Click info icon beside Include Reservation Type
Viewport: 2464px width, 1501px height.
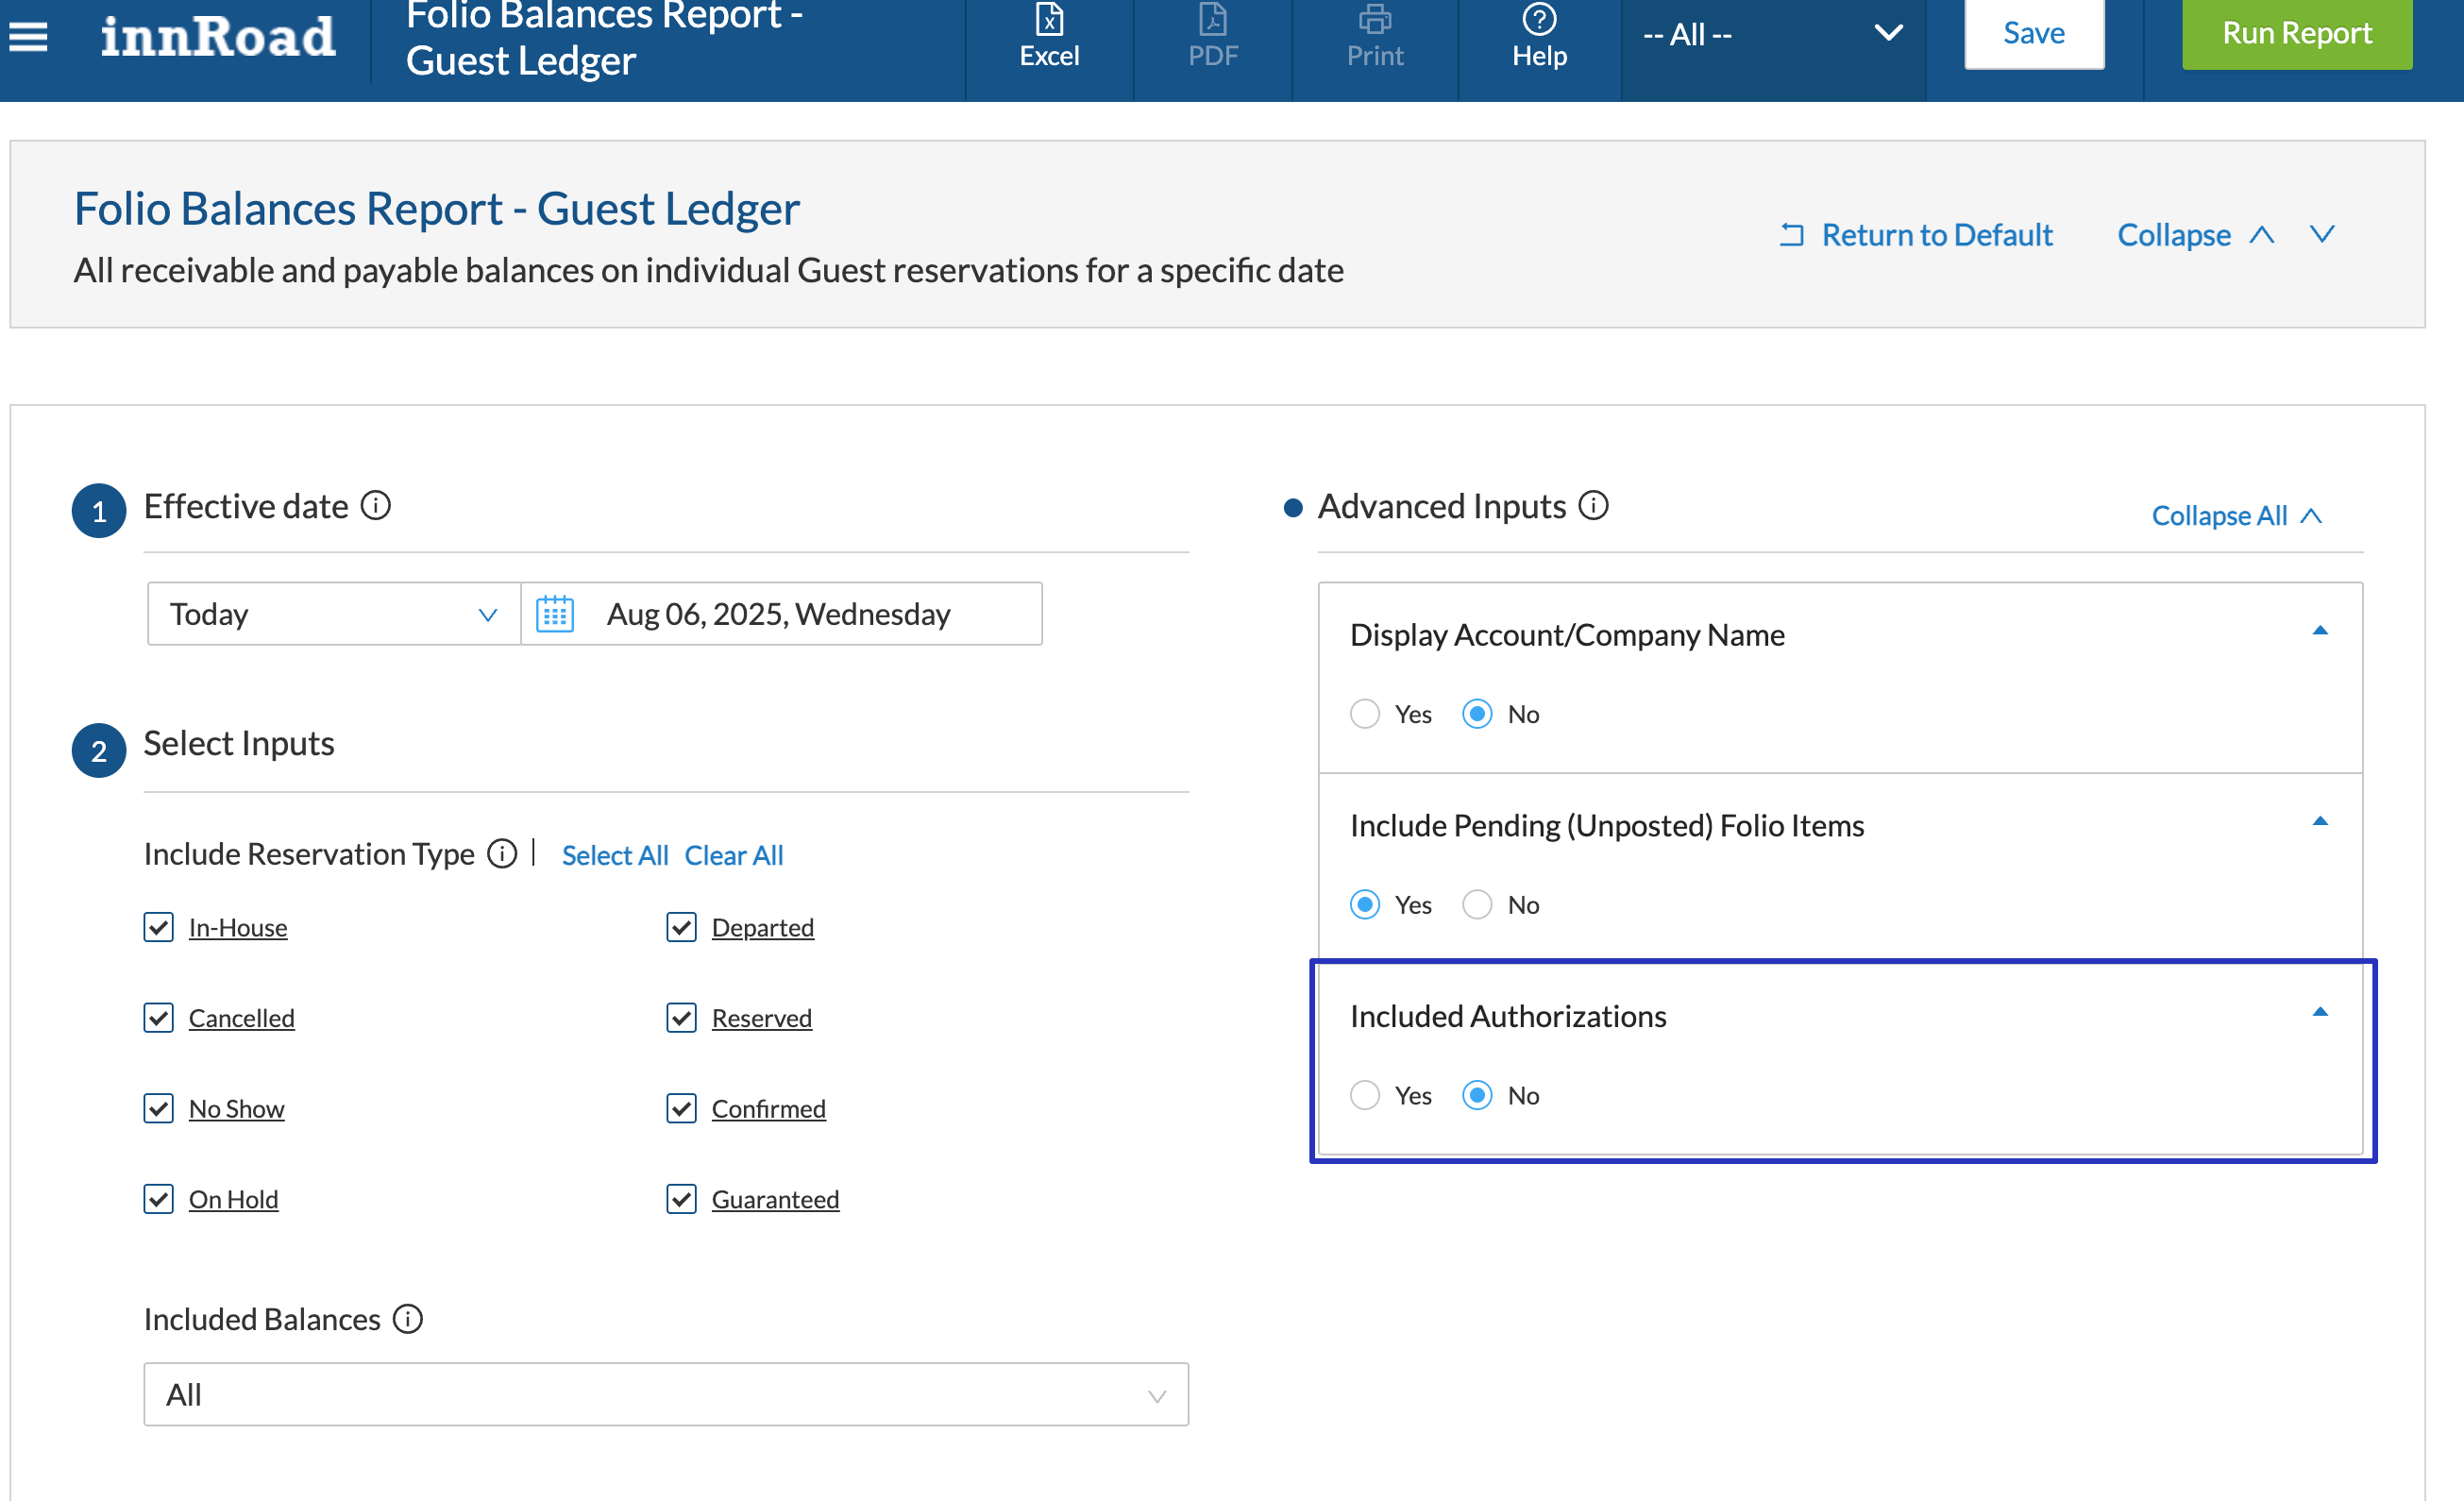pos(502,854)
